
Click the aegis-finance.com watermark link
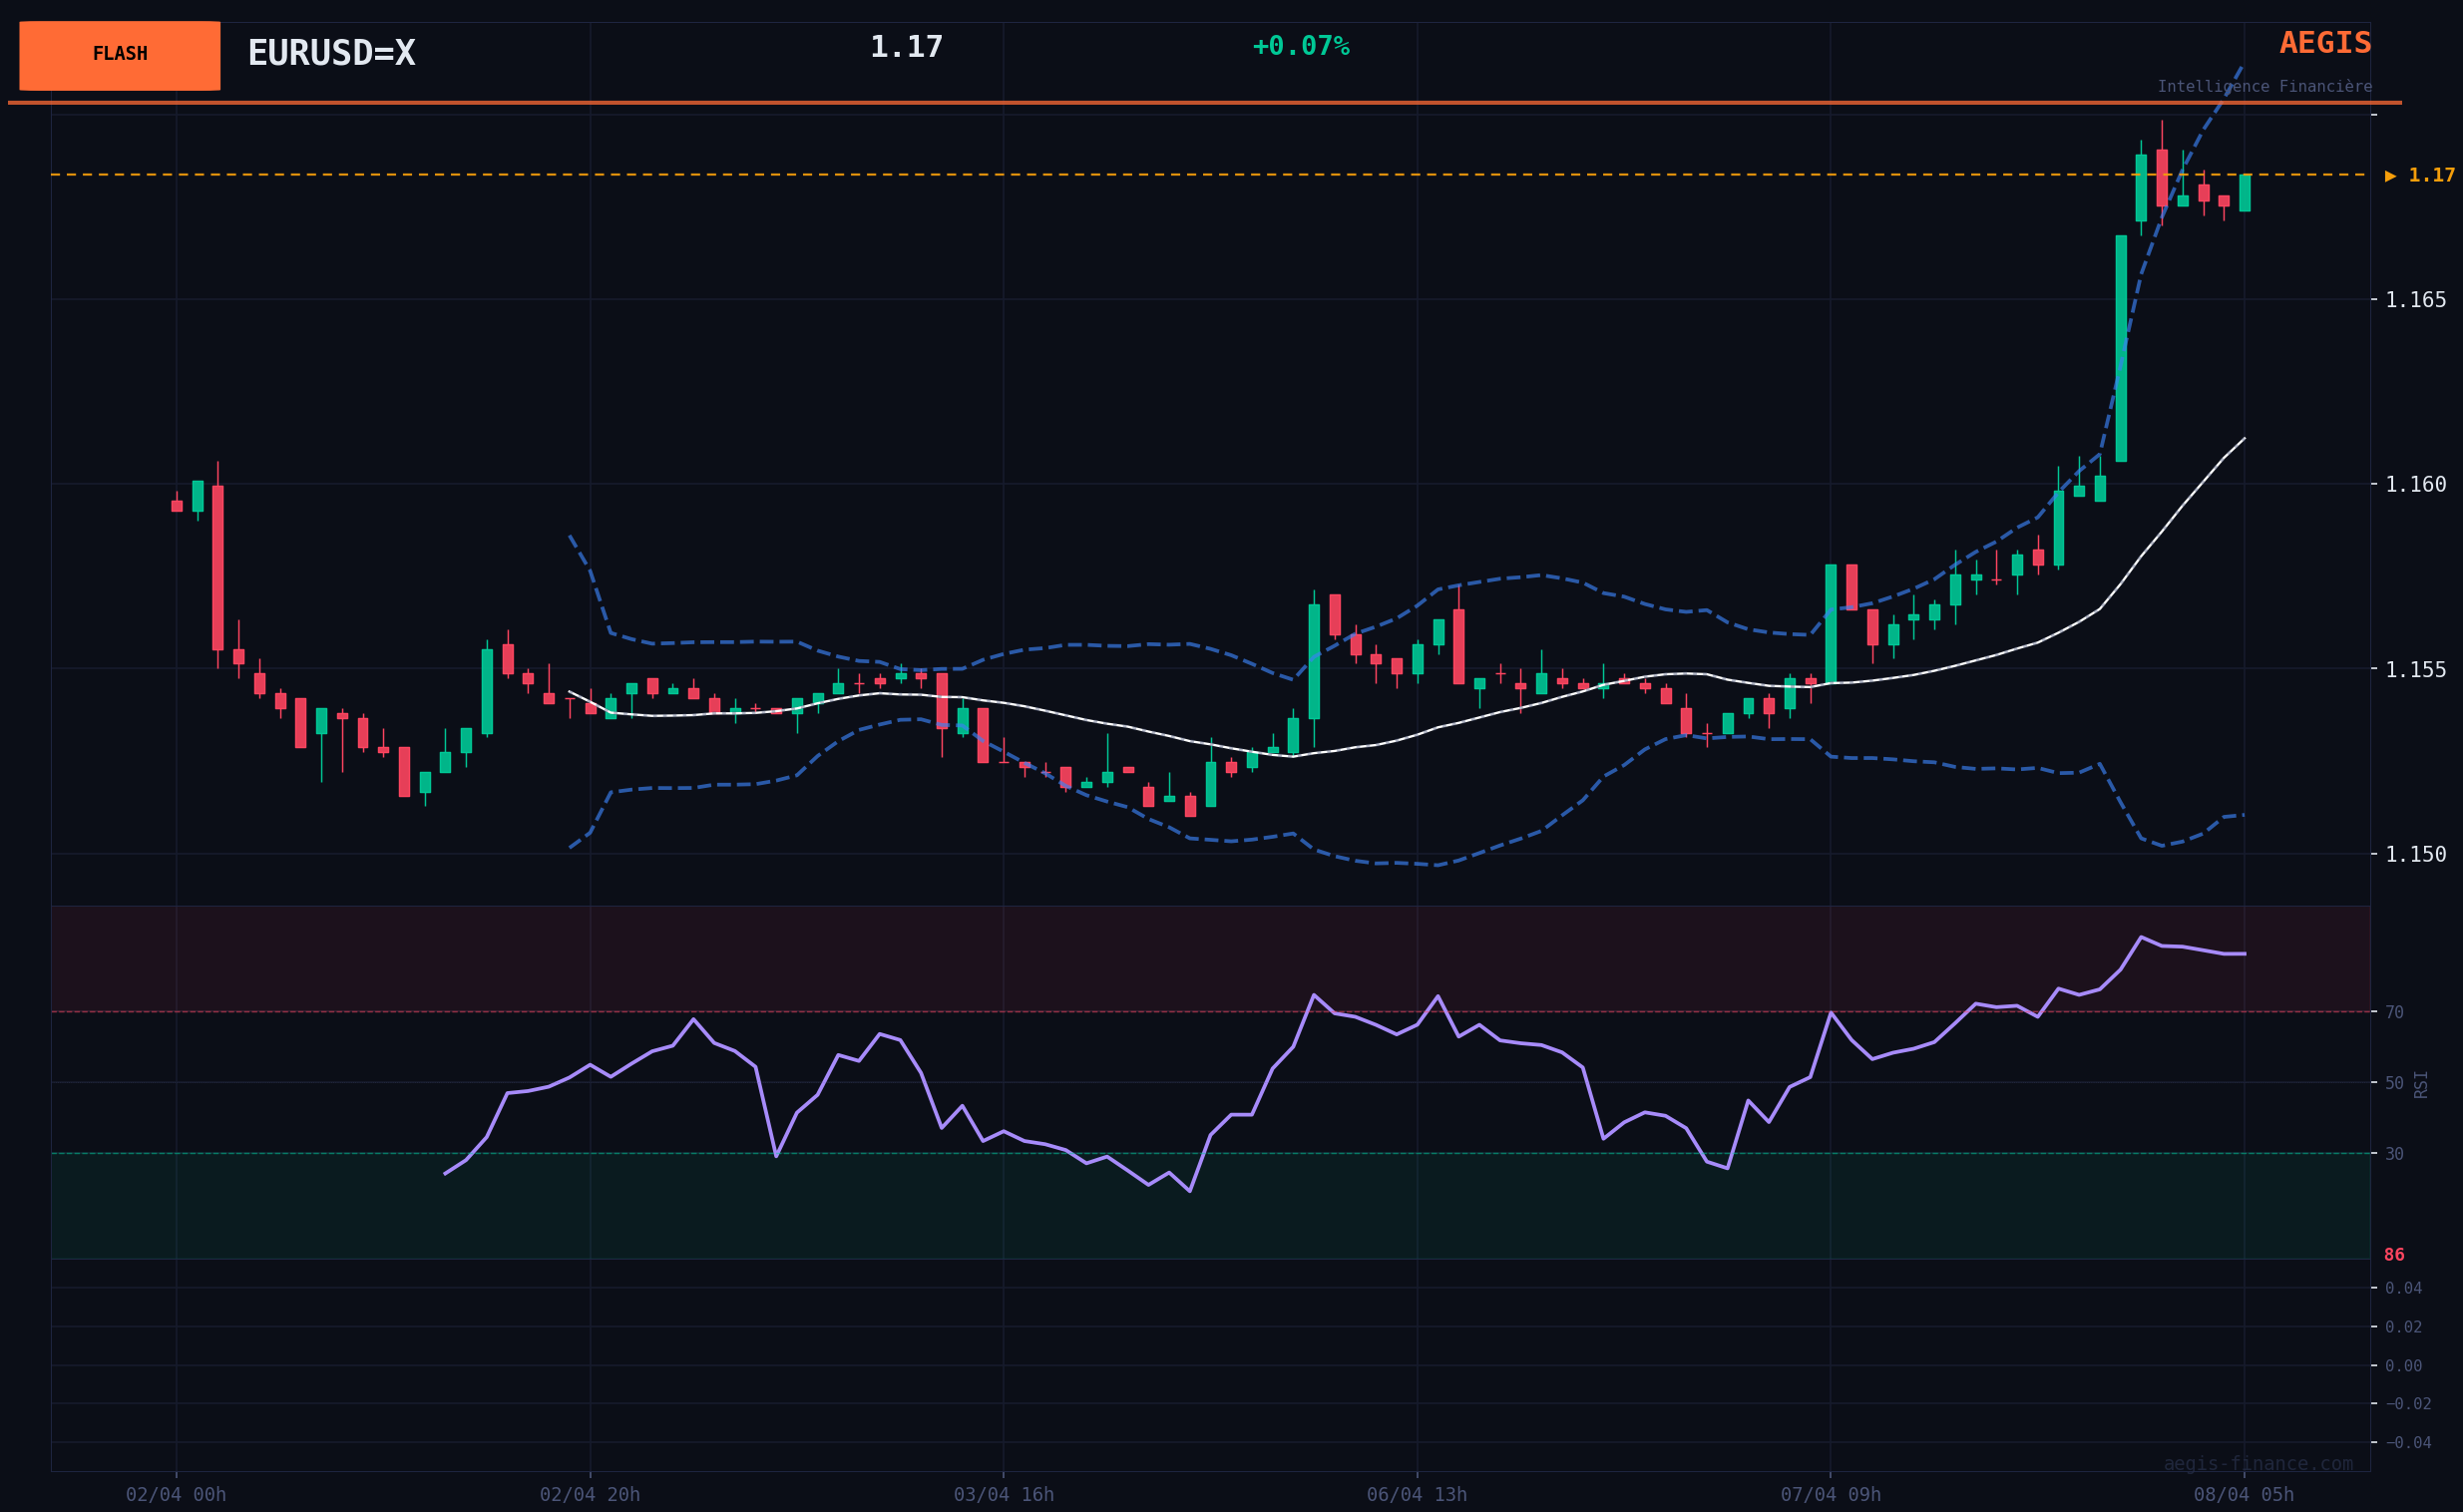tap(2258, 1463)
